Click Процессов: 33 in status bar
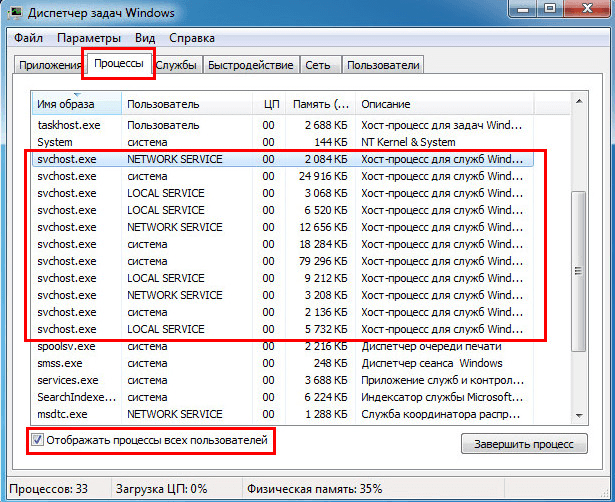 49,489
